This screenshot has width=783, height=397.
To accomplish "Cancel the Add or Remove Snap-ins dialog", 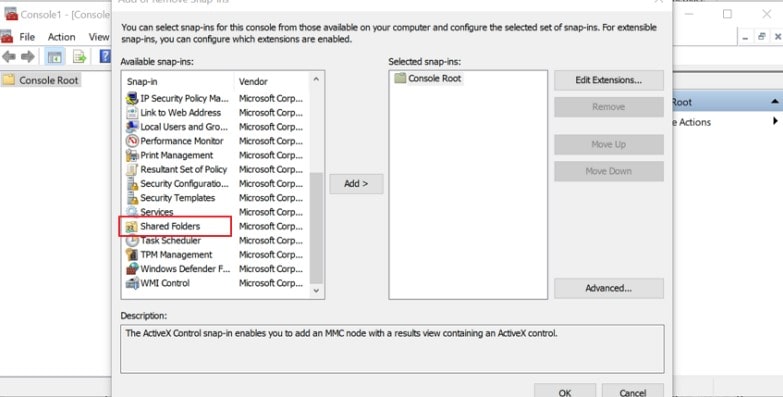I will 633,391.
